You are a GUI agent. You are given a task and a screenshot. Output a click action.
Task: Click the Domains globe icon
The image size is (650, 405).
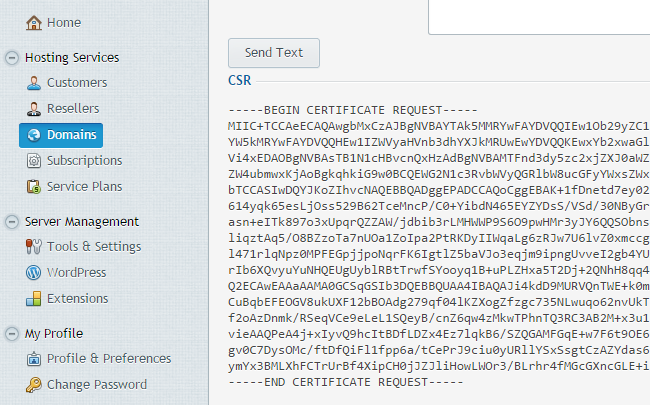coord(34,135)
